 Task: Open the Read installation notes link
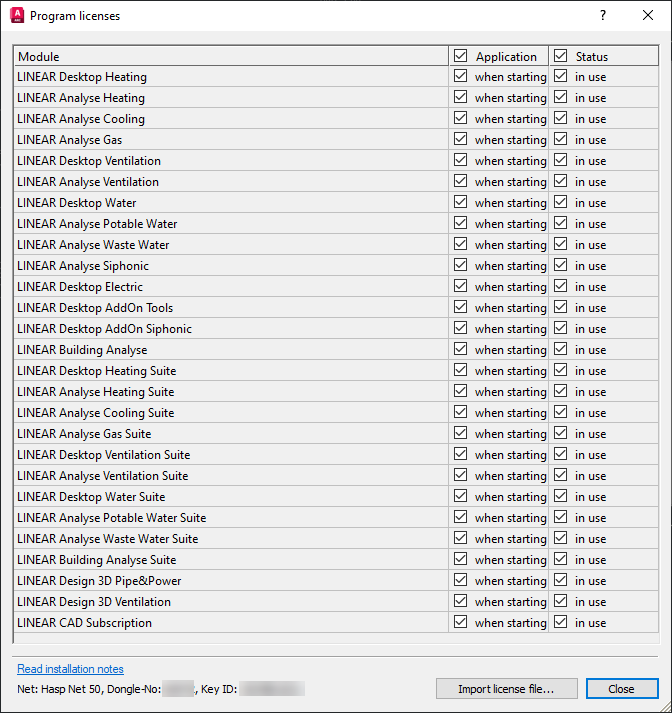point(70,669)
